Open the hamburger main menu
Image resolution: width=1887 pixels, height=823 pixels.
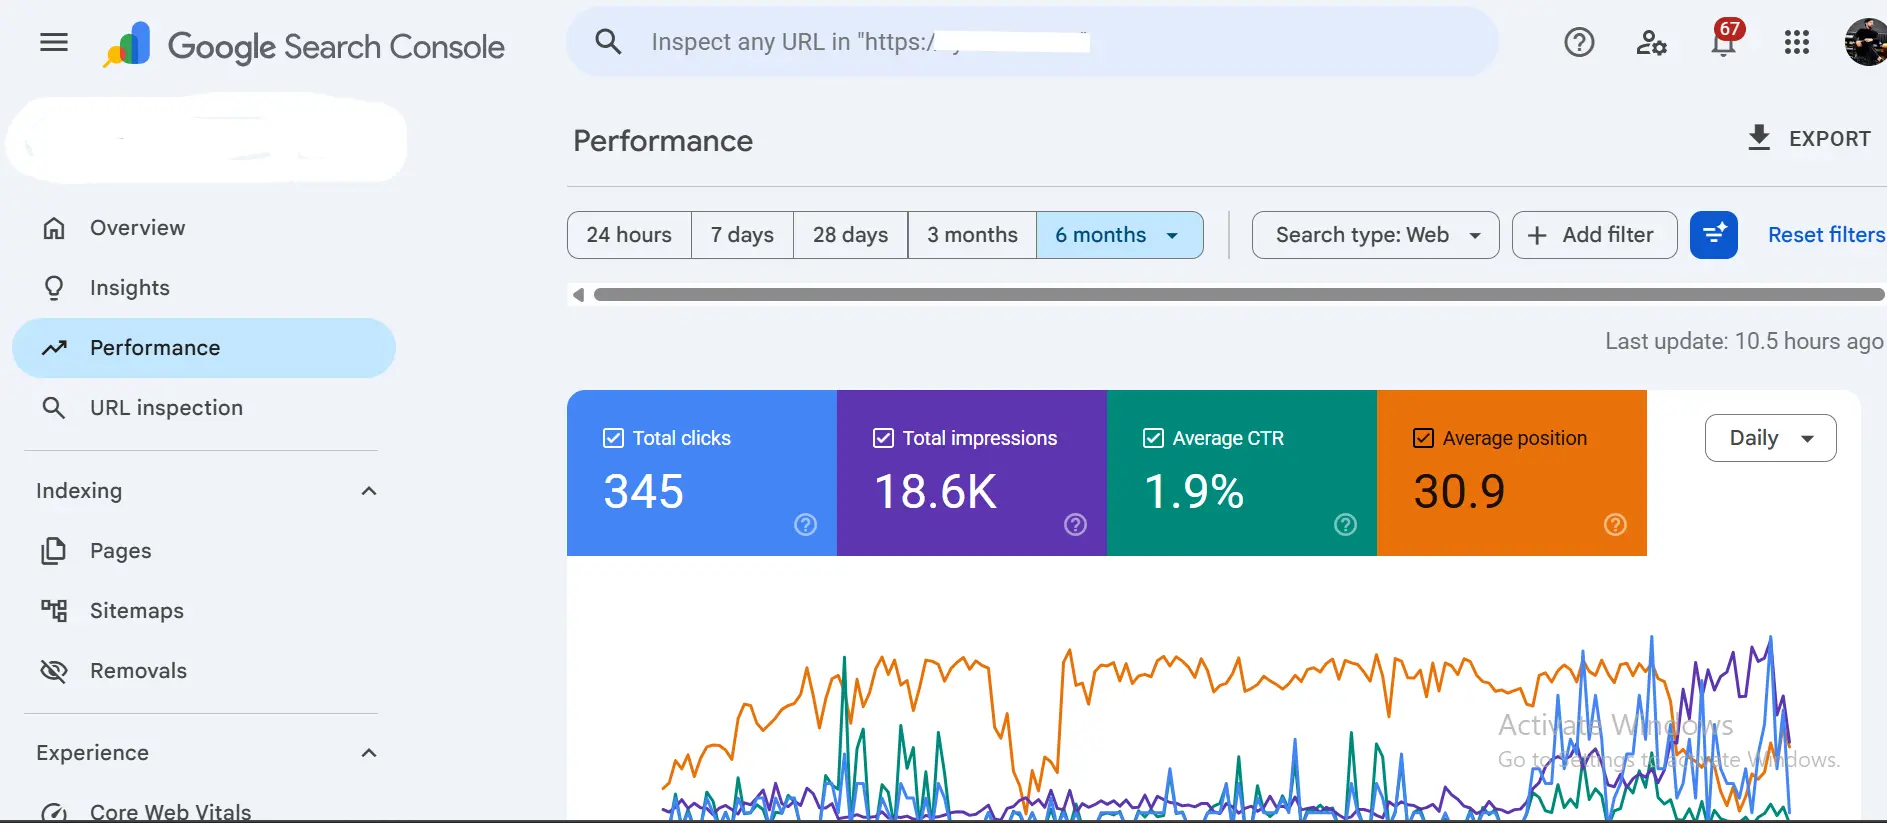[54, 42]
